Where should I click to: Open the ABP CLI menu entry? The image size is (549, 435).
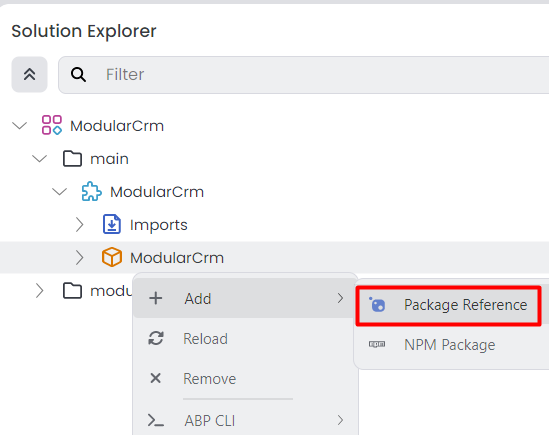tap(245, 420)
